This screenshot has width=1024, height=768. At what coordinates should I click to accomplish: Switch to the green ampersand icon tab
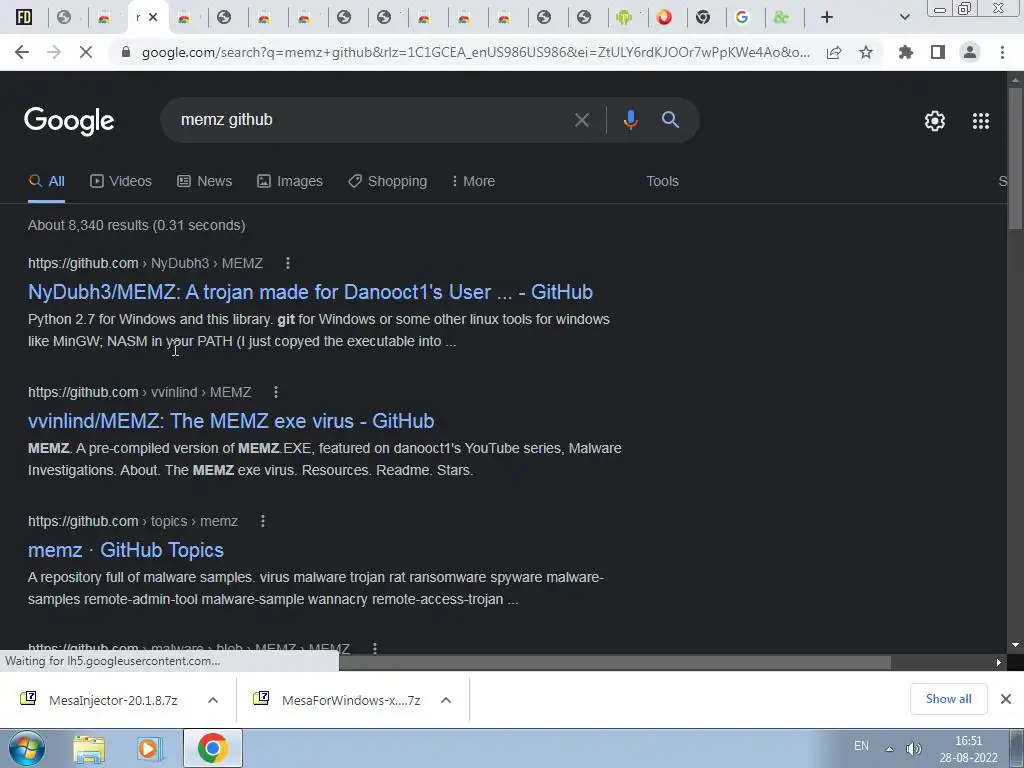click(781, 18)
